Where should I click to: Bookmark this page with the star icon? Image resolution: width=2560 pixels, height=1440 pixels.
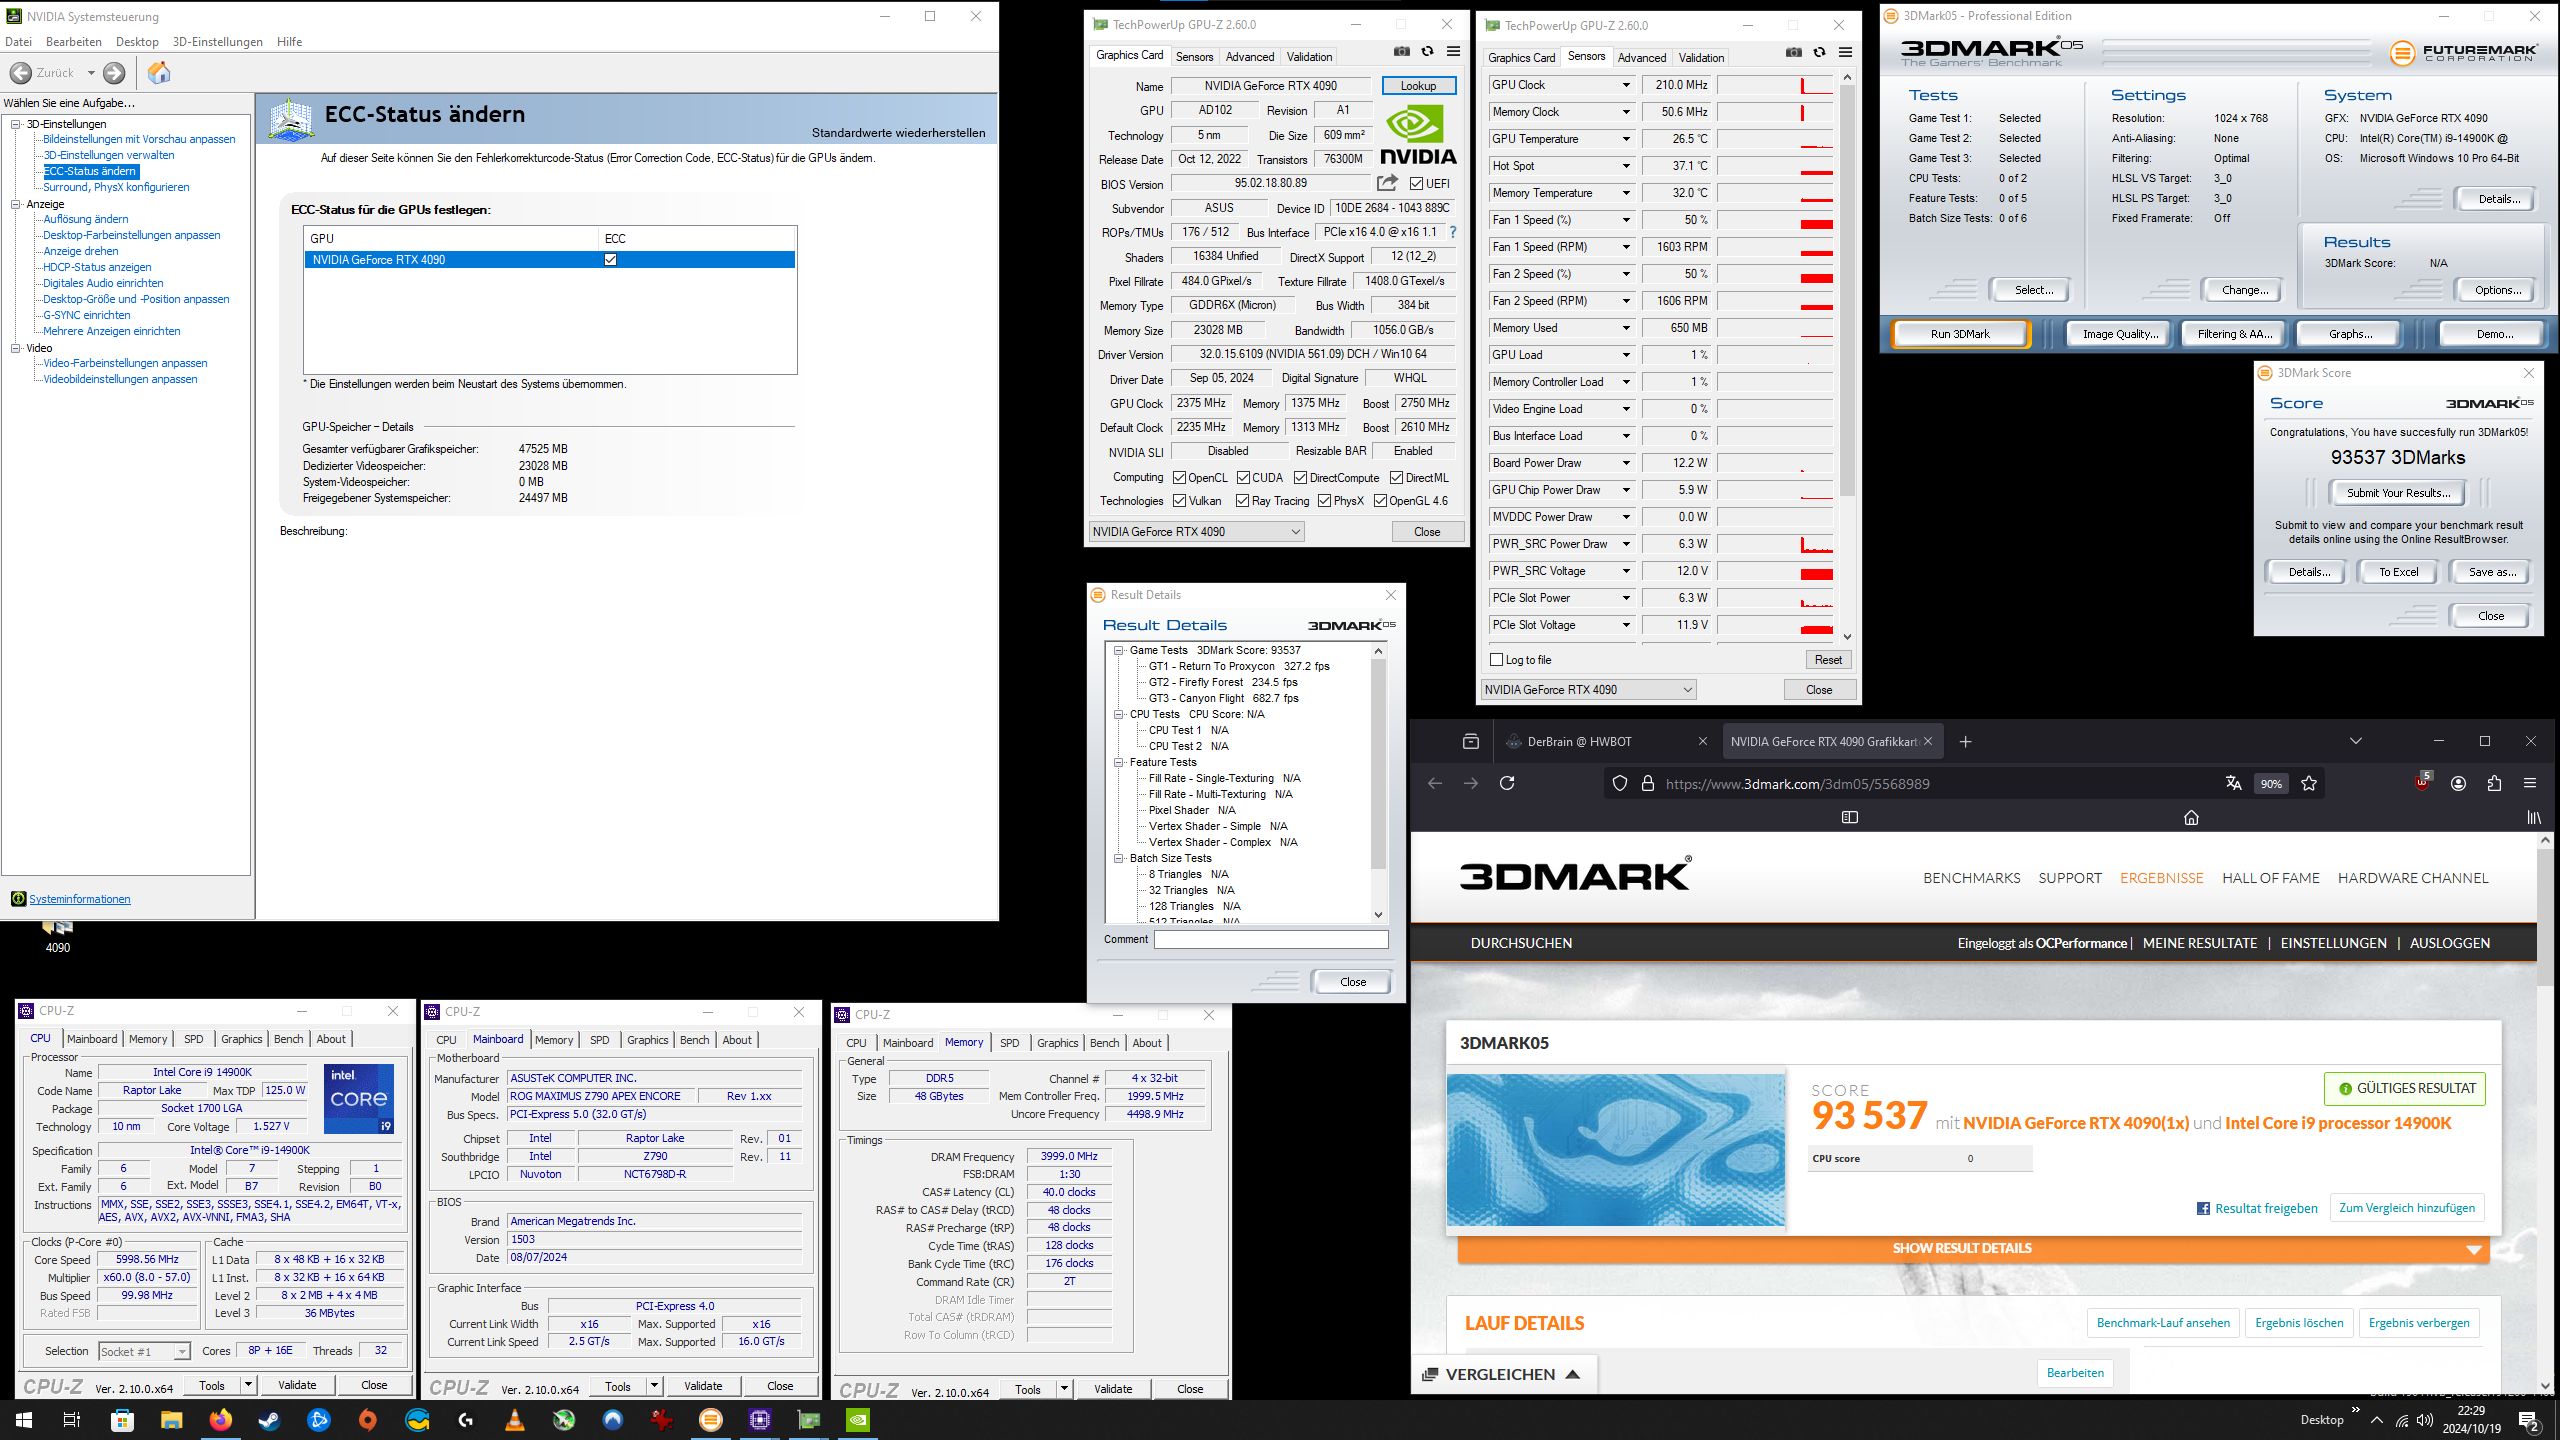[2309, 783]
